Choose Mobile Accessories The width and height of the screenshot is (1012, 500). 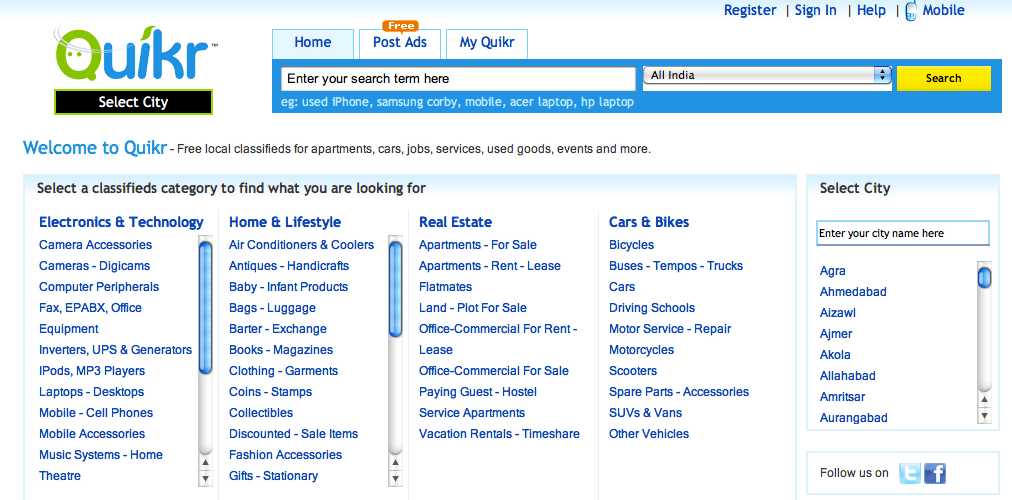(x=92, y=434)
